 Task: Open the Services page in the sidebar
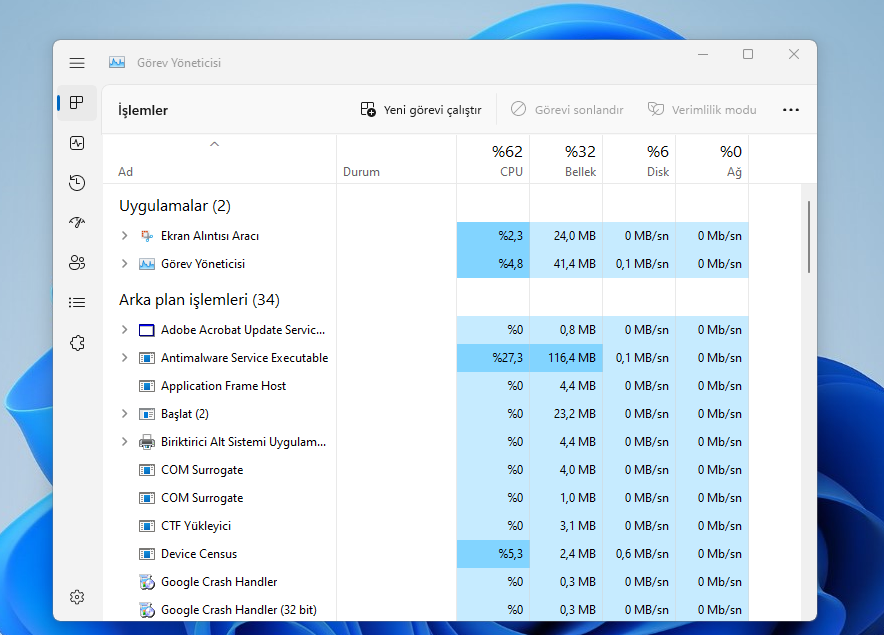(x=77, y=343)
